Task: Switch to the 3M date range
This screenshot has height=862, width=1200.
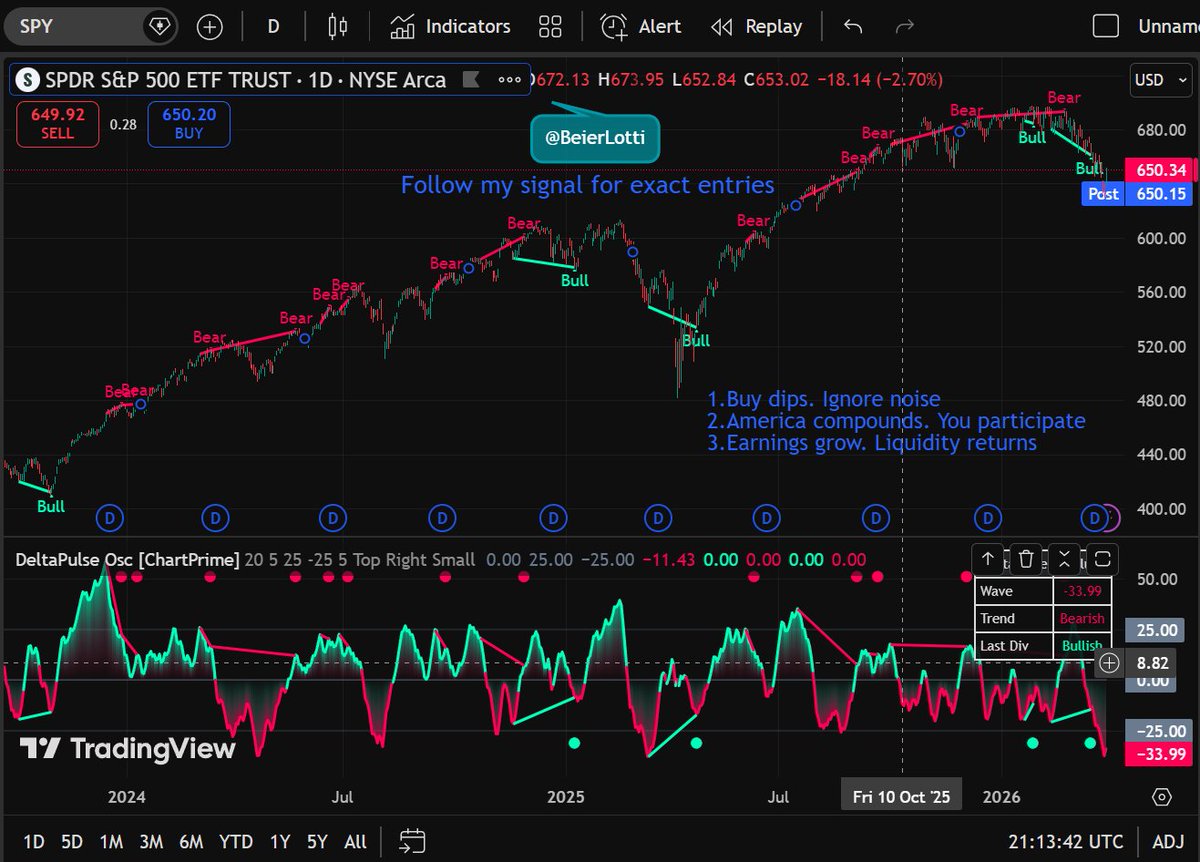Action: pos(151,841)
